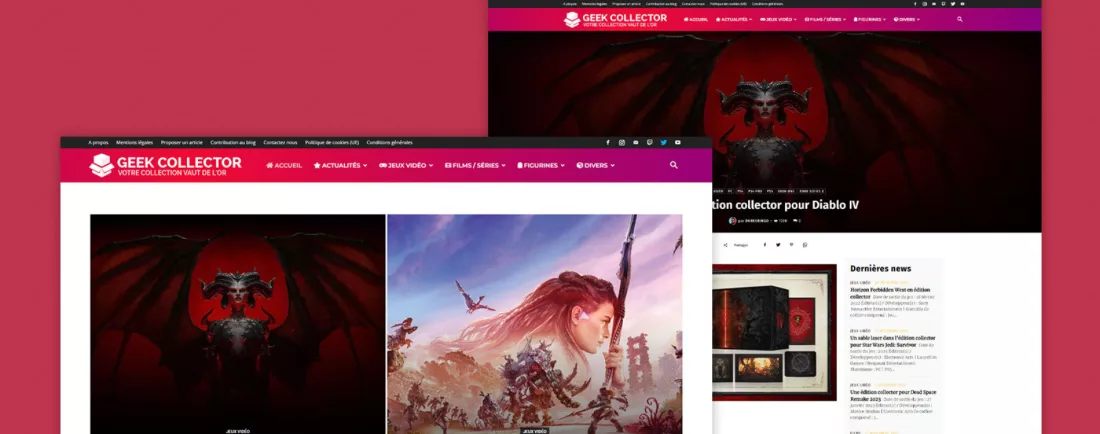Expand Divers menu in back window
This screenshot has width=1100, height=434.
[x=907, y=20]
